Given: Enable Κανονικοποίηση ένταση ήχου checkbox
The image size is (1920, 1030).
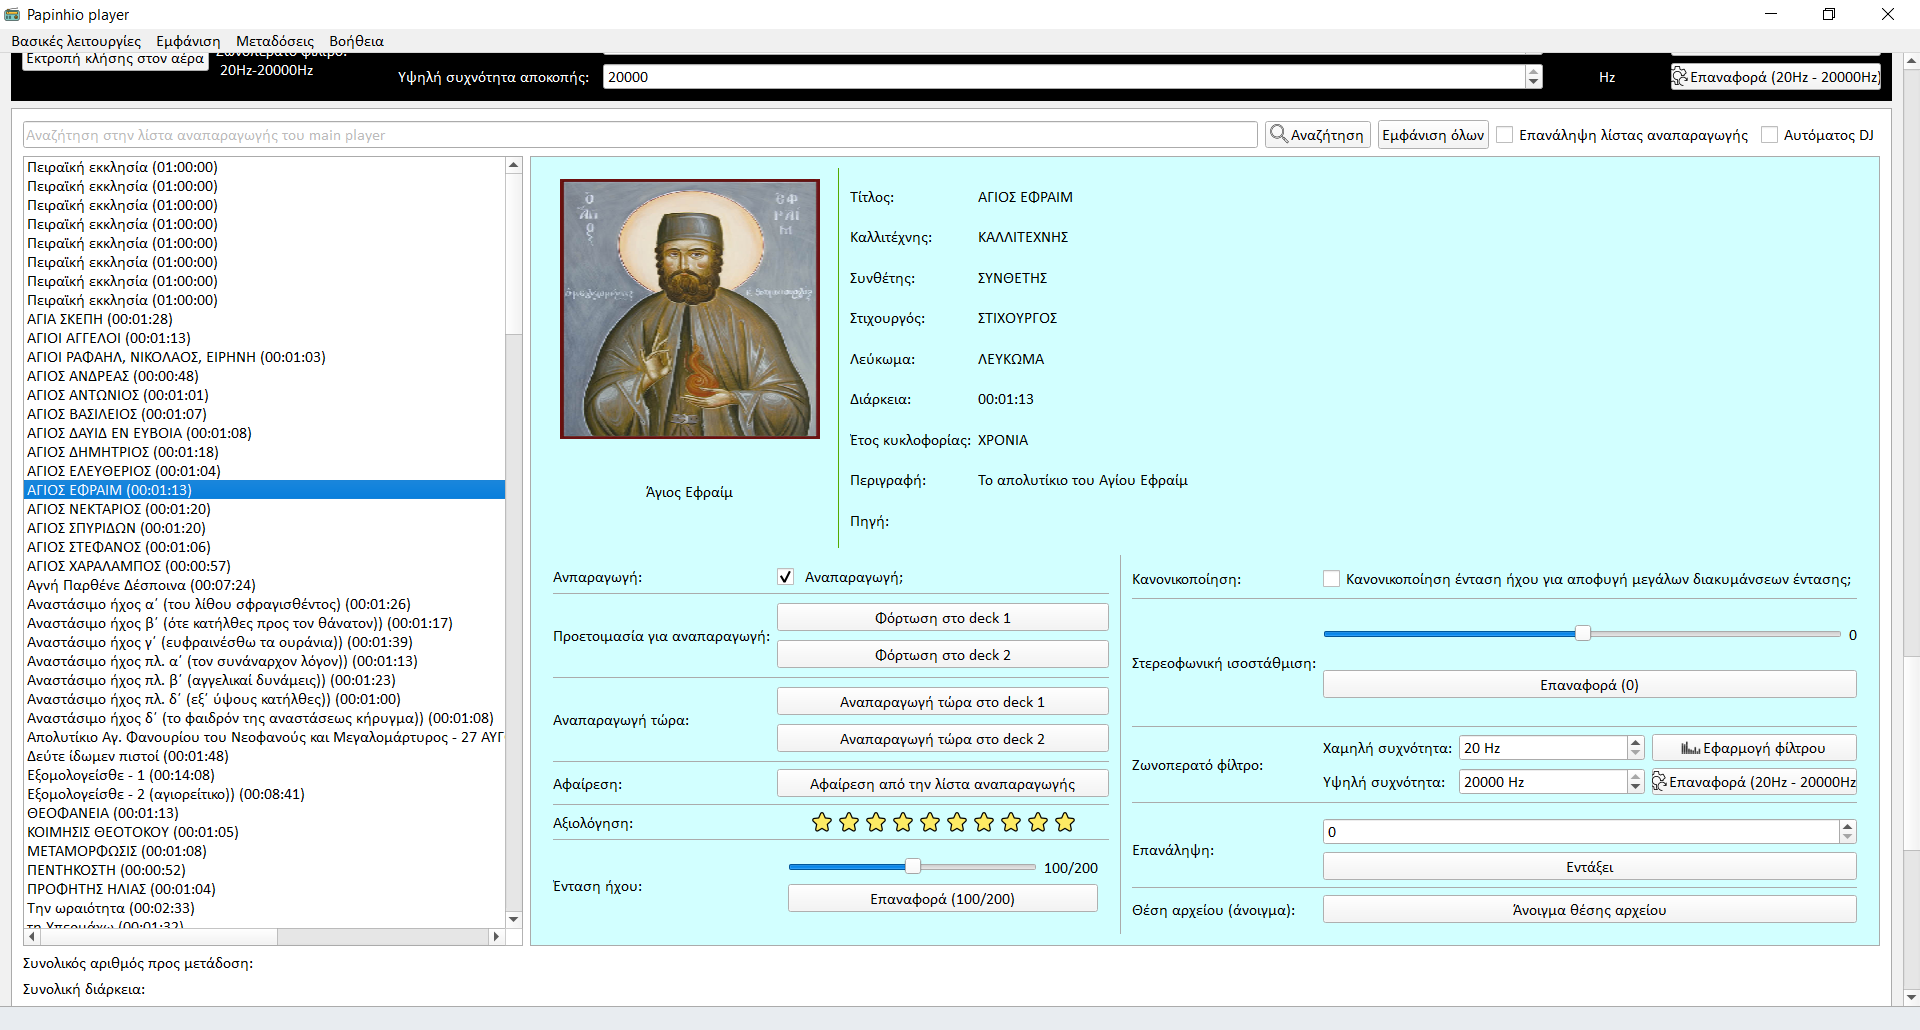Looking at the screenshot, I should click(x=1331, y=579).
